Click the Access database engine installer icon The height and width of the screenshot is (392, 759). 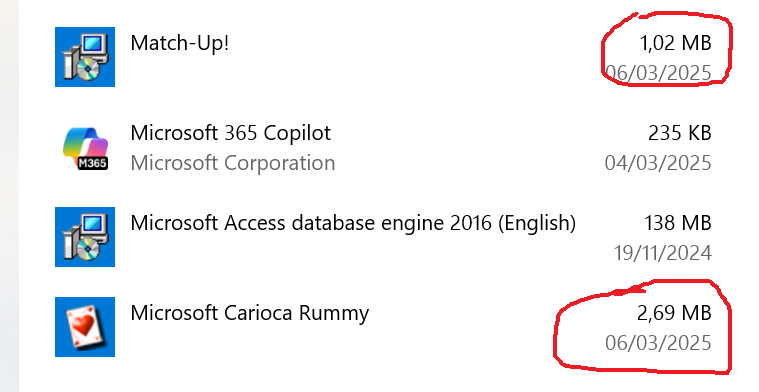click(85, 237)
